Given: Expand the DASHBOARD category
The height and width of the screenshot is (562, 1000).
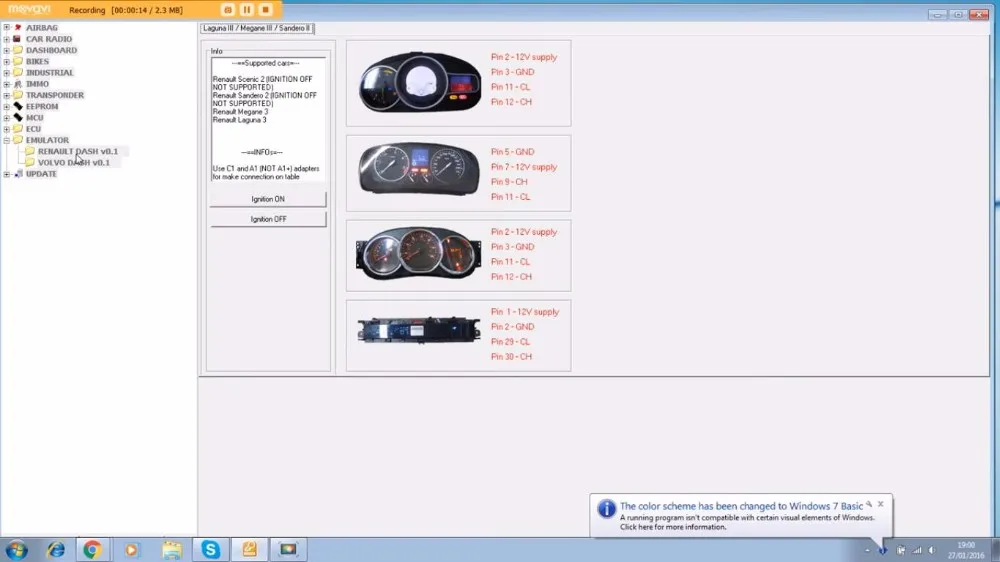Looking at the screenshot, I should coord(6,50).
